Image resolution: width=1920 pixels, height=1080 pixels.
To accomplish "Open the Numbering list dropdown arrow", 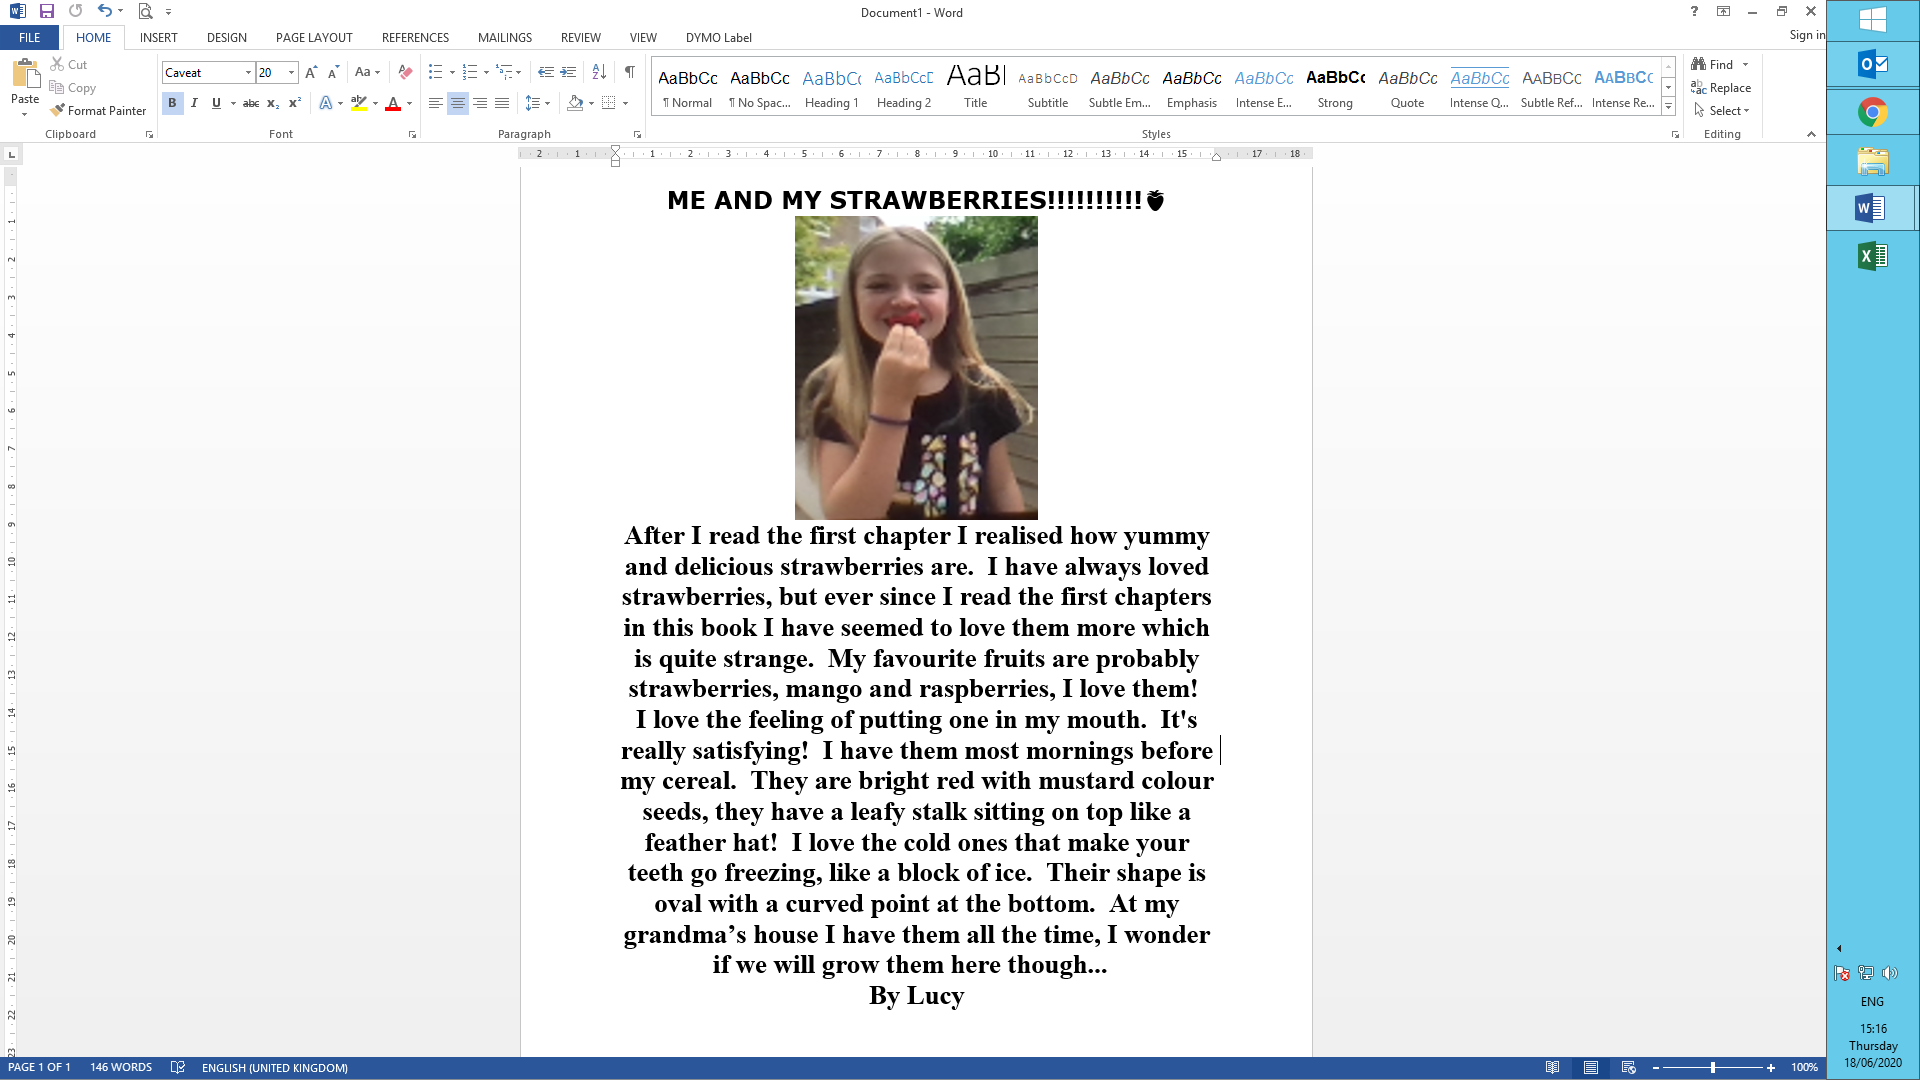I will (486, 72).
